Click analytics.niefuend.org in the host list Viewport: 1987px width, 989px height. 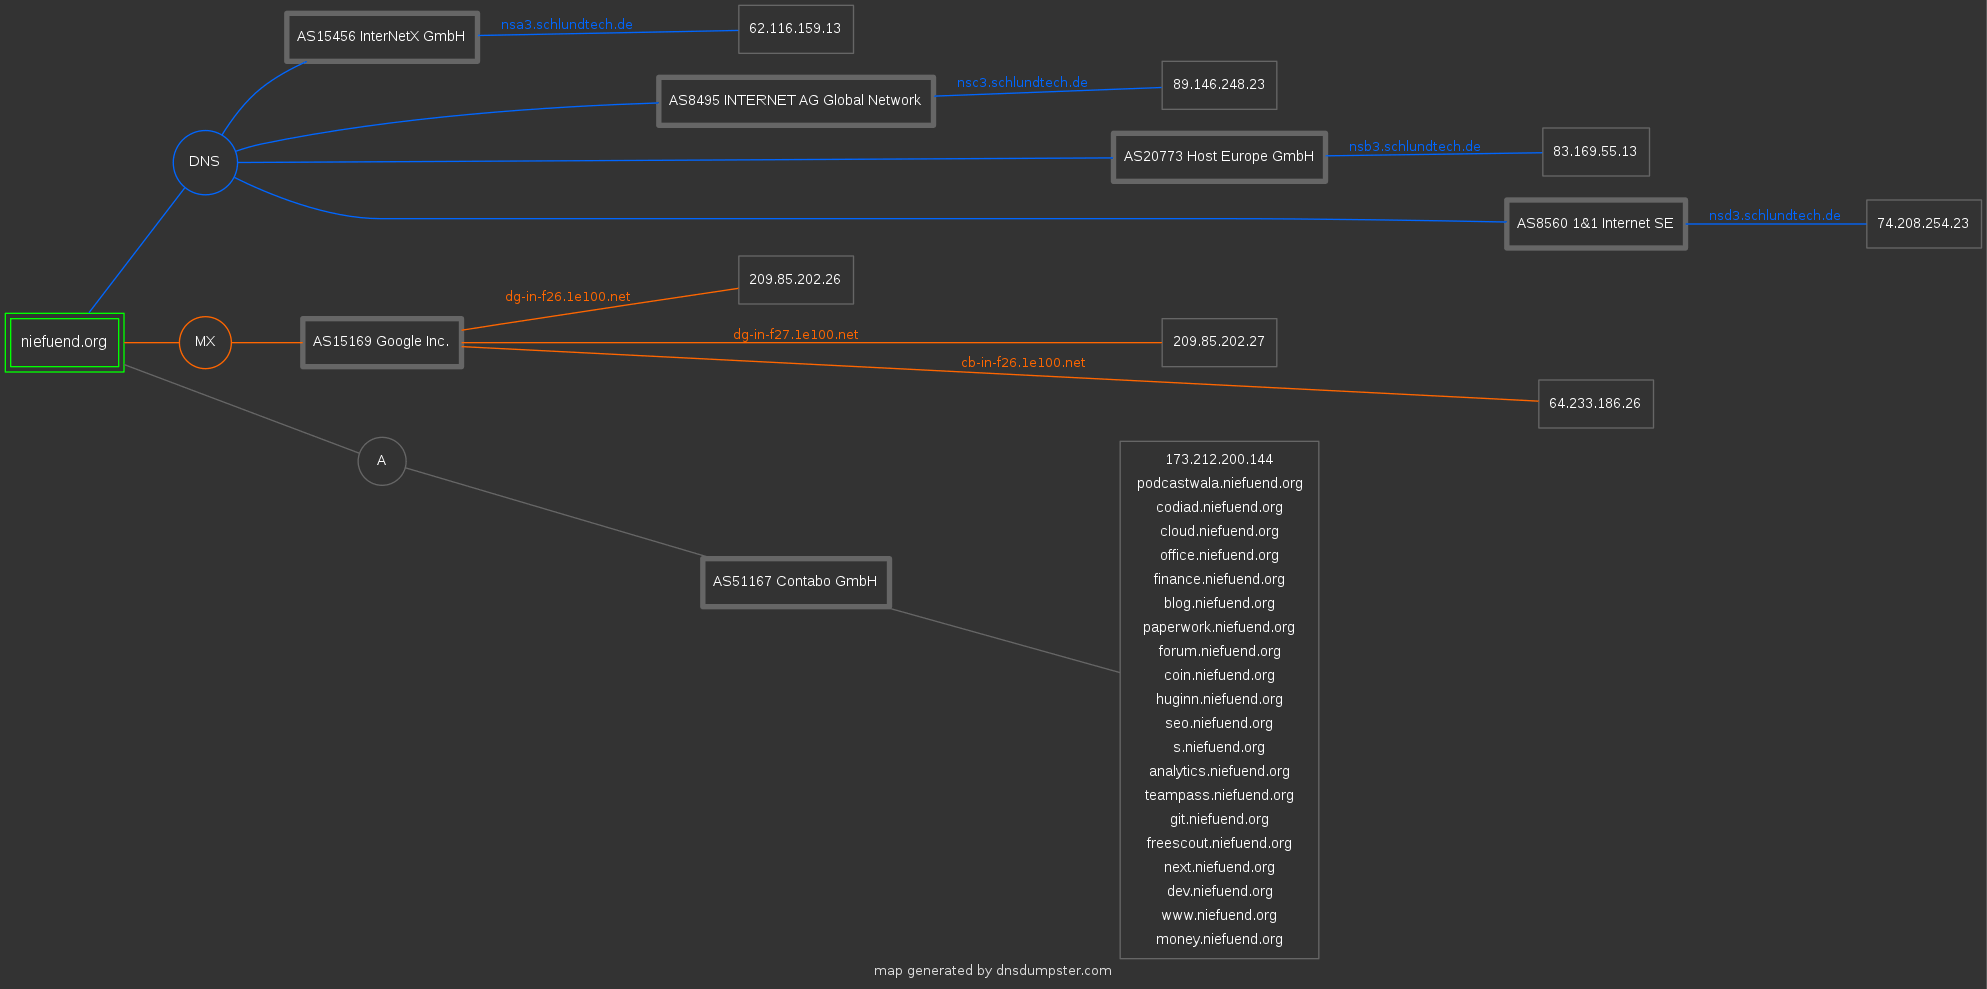[1219, 772]
